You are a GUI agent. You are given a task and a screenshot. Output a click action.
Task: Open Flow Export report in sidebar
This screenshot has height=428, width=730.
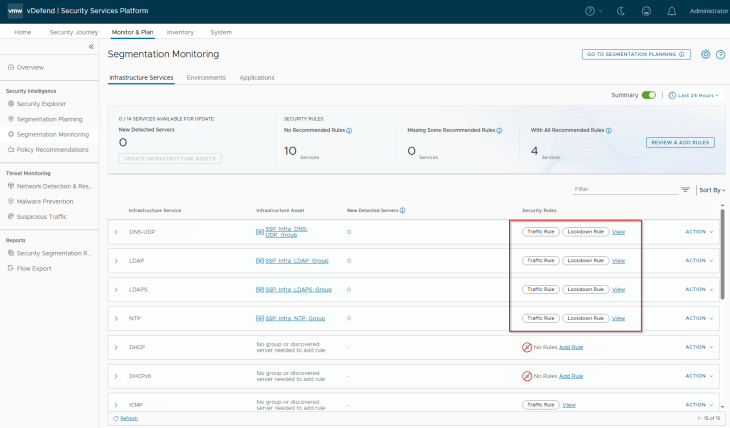tap(34, 268)
